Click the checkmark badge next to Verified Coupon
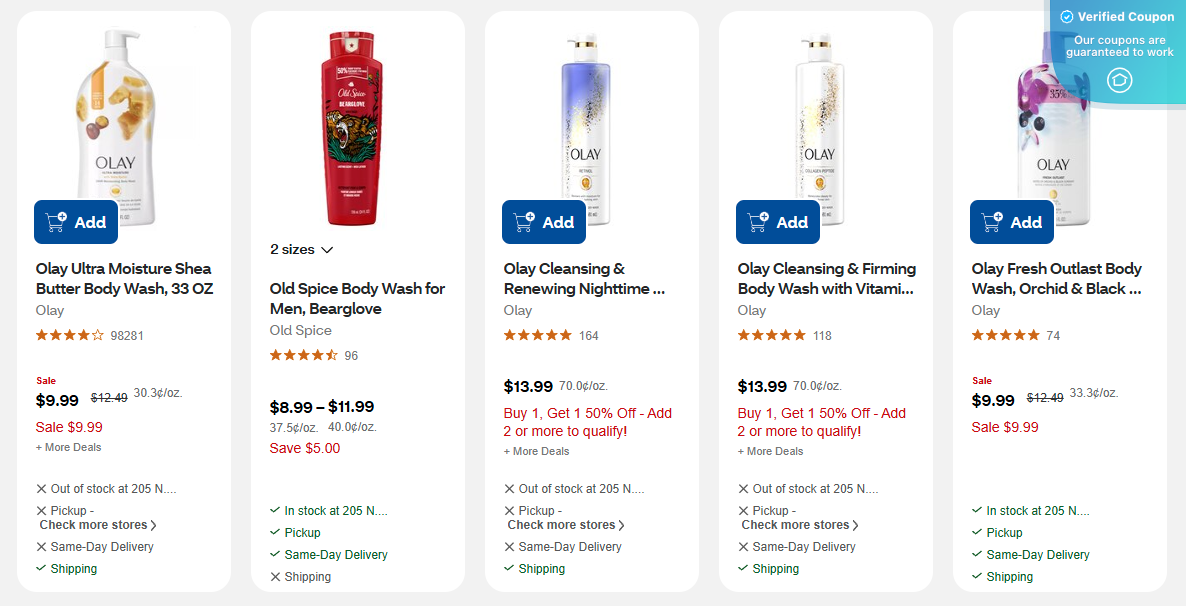This screenshot has width=1186, height=606. point(1068,16)
